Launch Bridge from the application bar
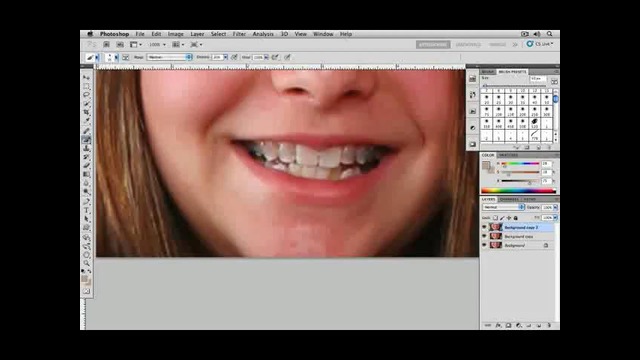 [107, 44]
